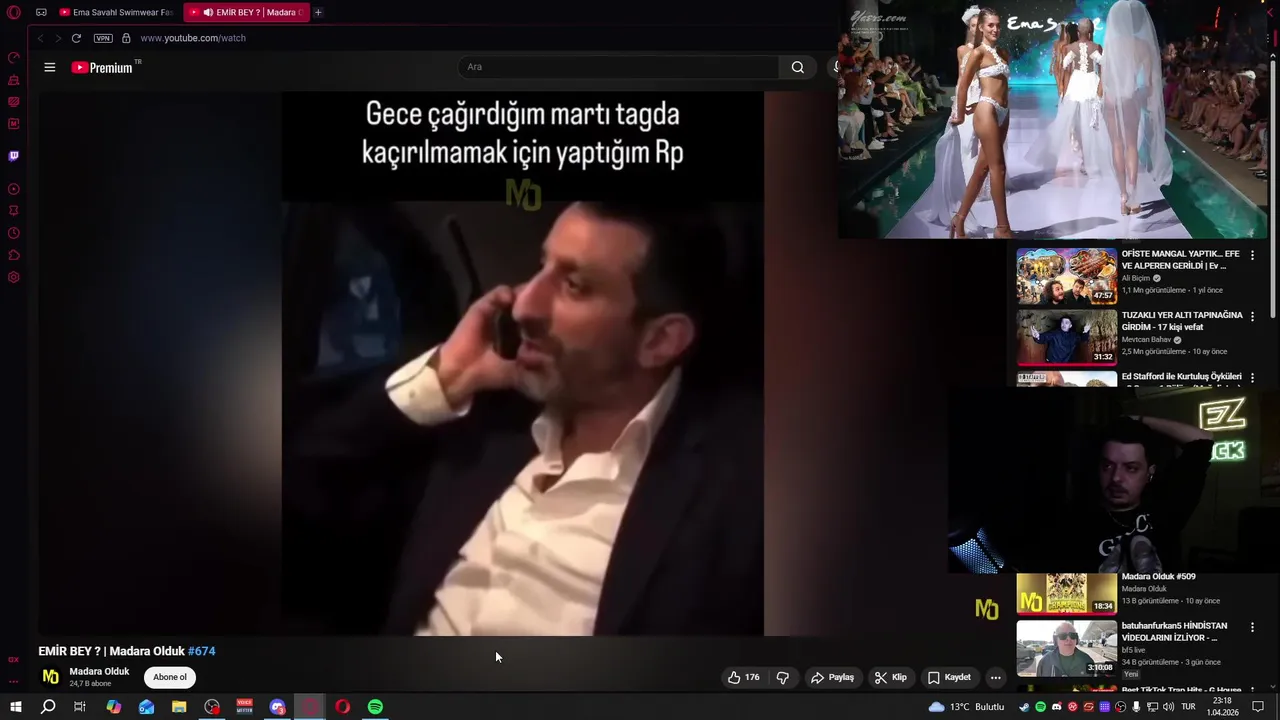
Task: Open more actions three-dot menu under video
Action: tap(995, 677)
